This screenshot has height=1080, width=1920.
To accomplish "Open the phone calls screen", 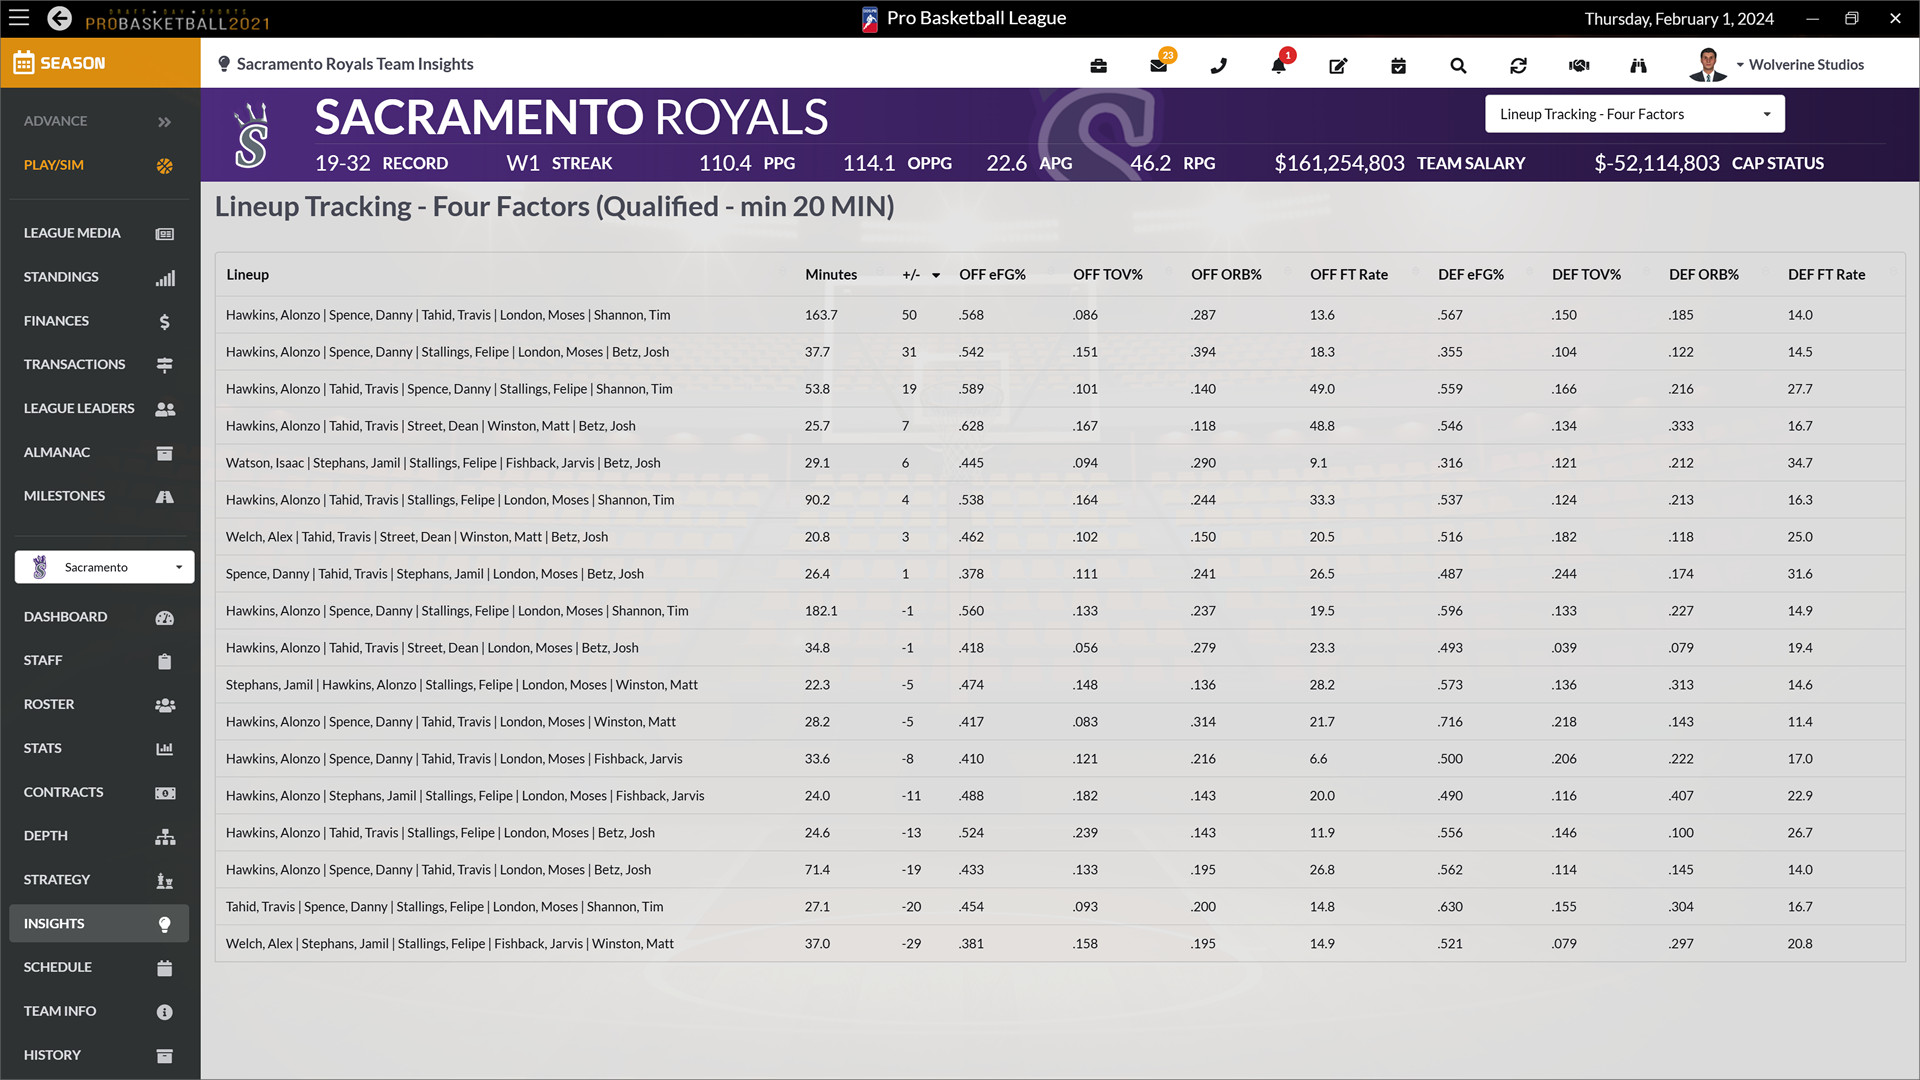I will [1218, 65].
